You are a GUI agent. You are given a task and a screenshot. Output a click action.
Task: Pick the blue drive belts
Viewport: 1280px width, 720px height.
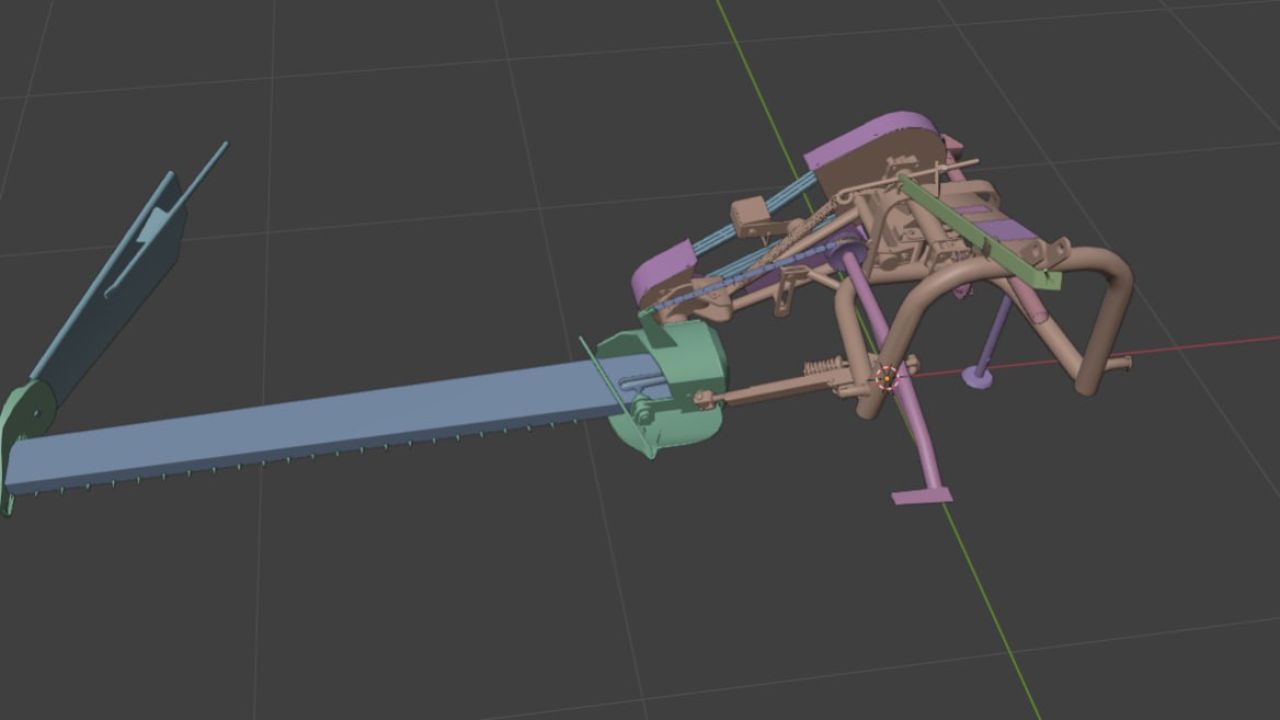[x=715, y=237]
